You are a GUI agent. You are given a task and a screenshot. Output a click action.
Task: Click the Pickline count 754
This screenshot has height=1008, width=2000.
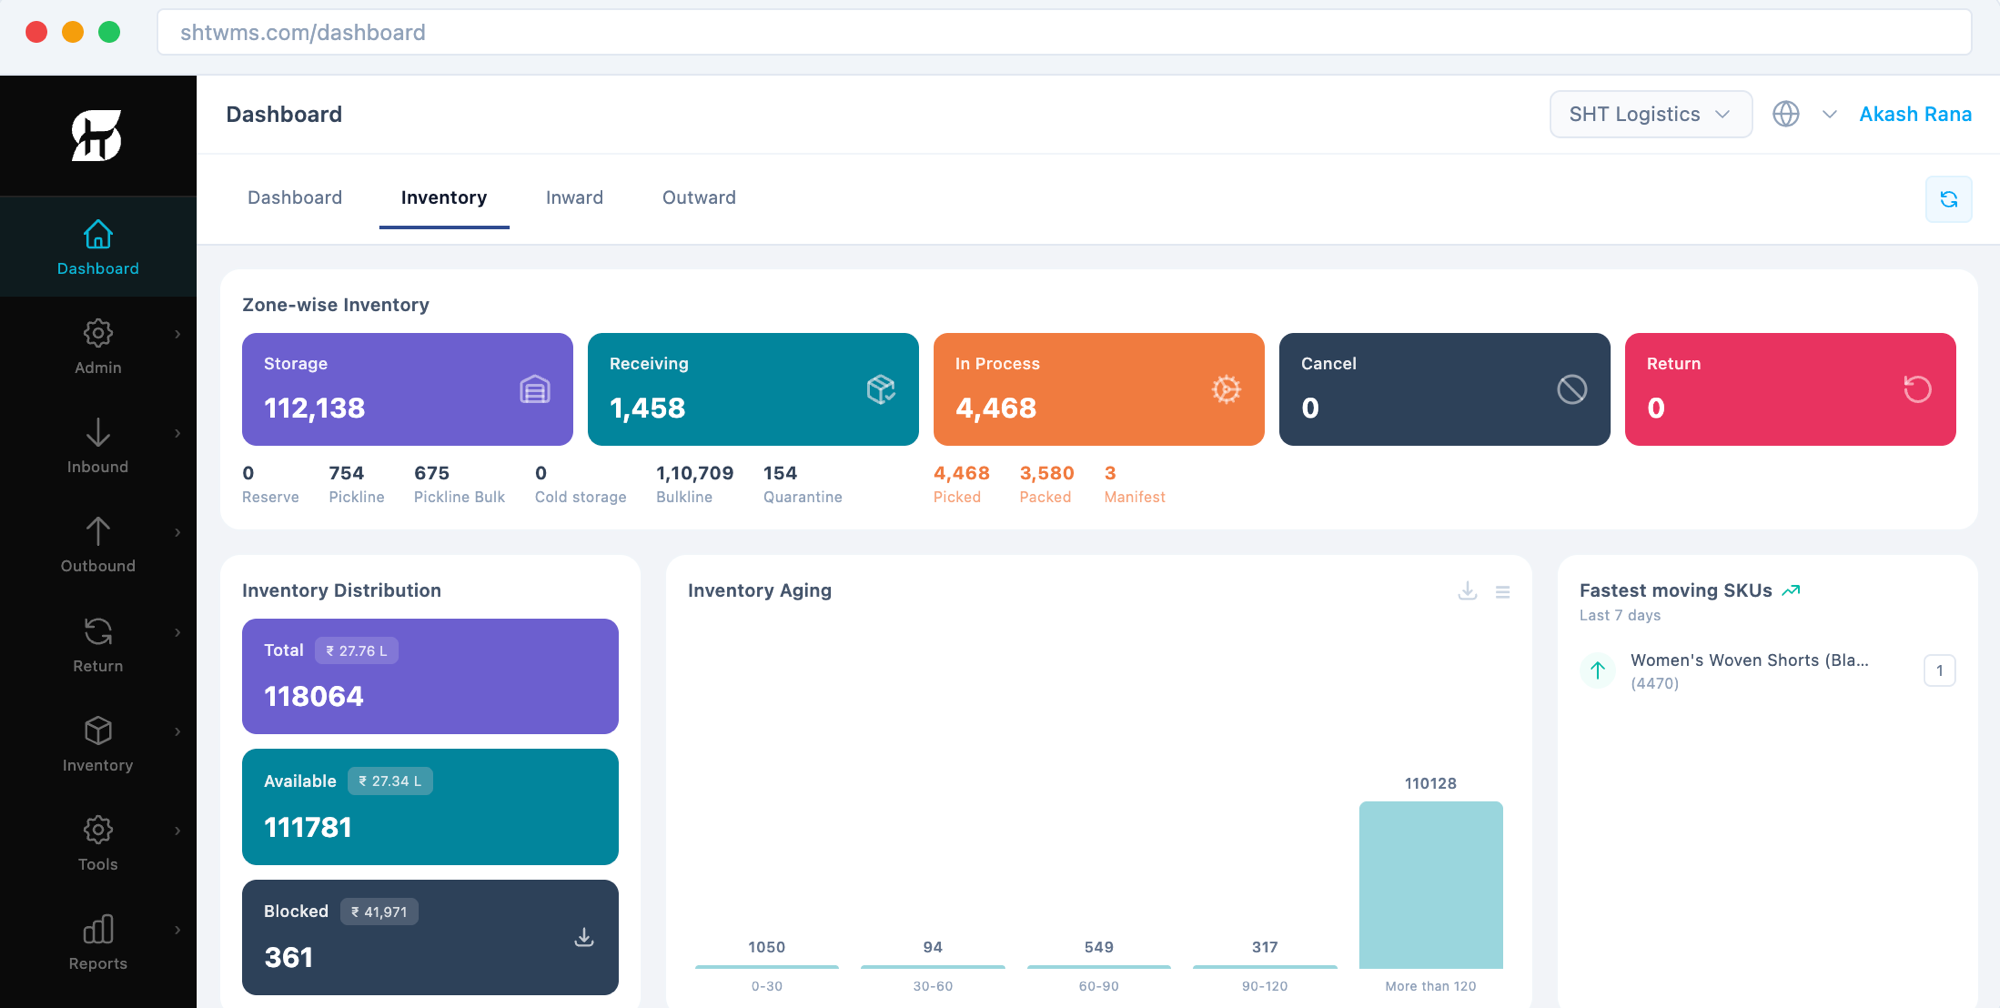pyautogui.click(x=346, y=473)
